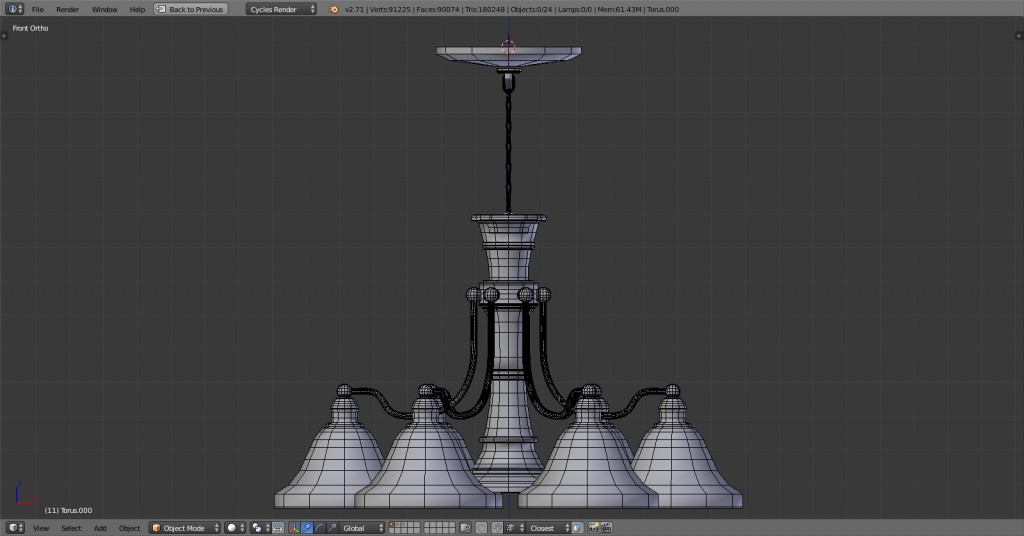Open the View menu in 3D viewport
This screenshot has width=1024, height=536.
point(40,528)
